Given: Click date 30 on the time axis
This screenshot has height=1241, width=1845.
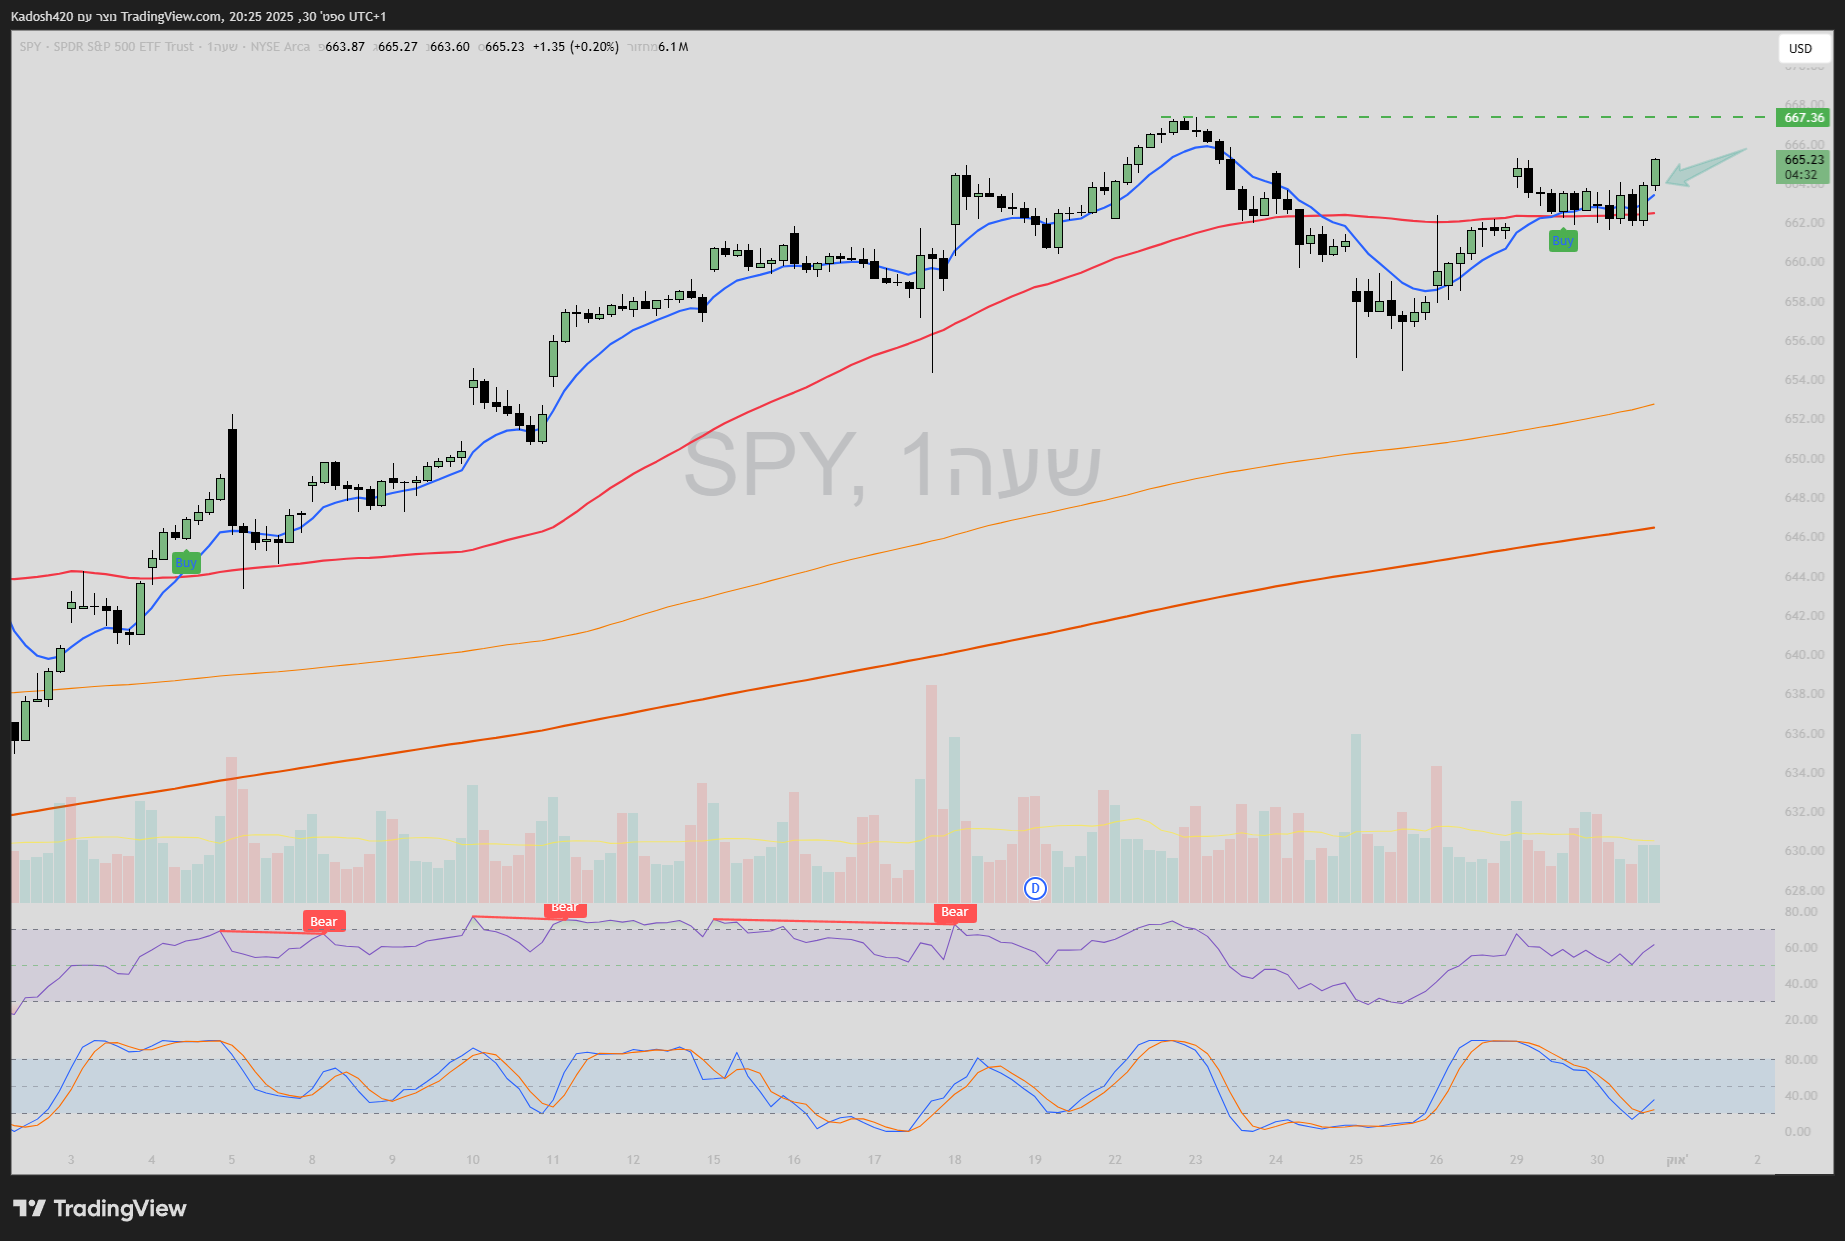Looking at the screenshot, I should coord(1597,1160).
